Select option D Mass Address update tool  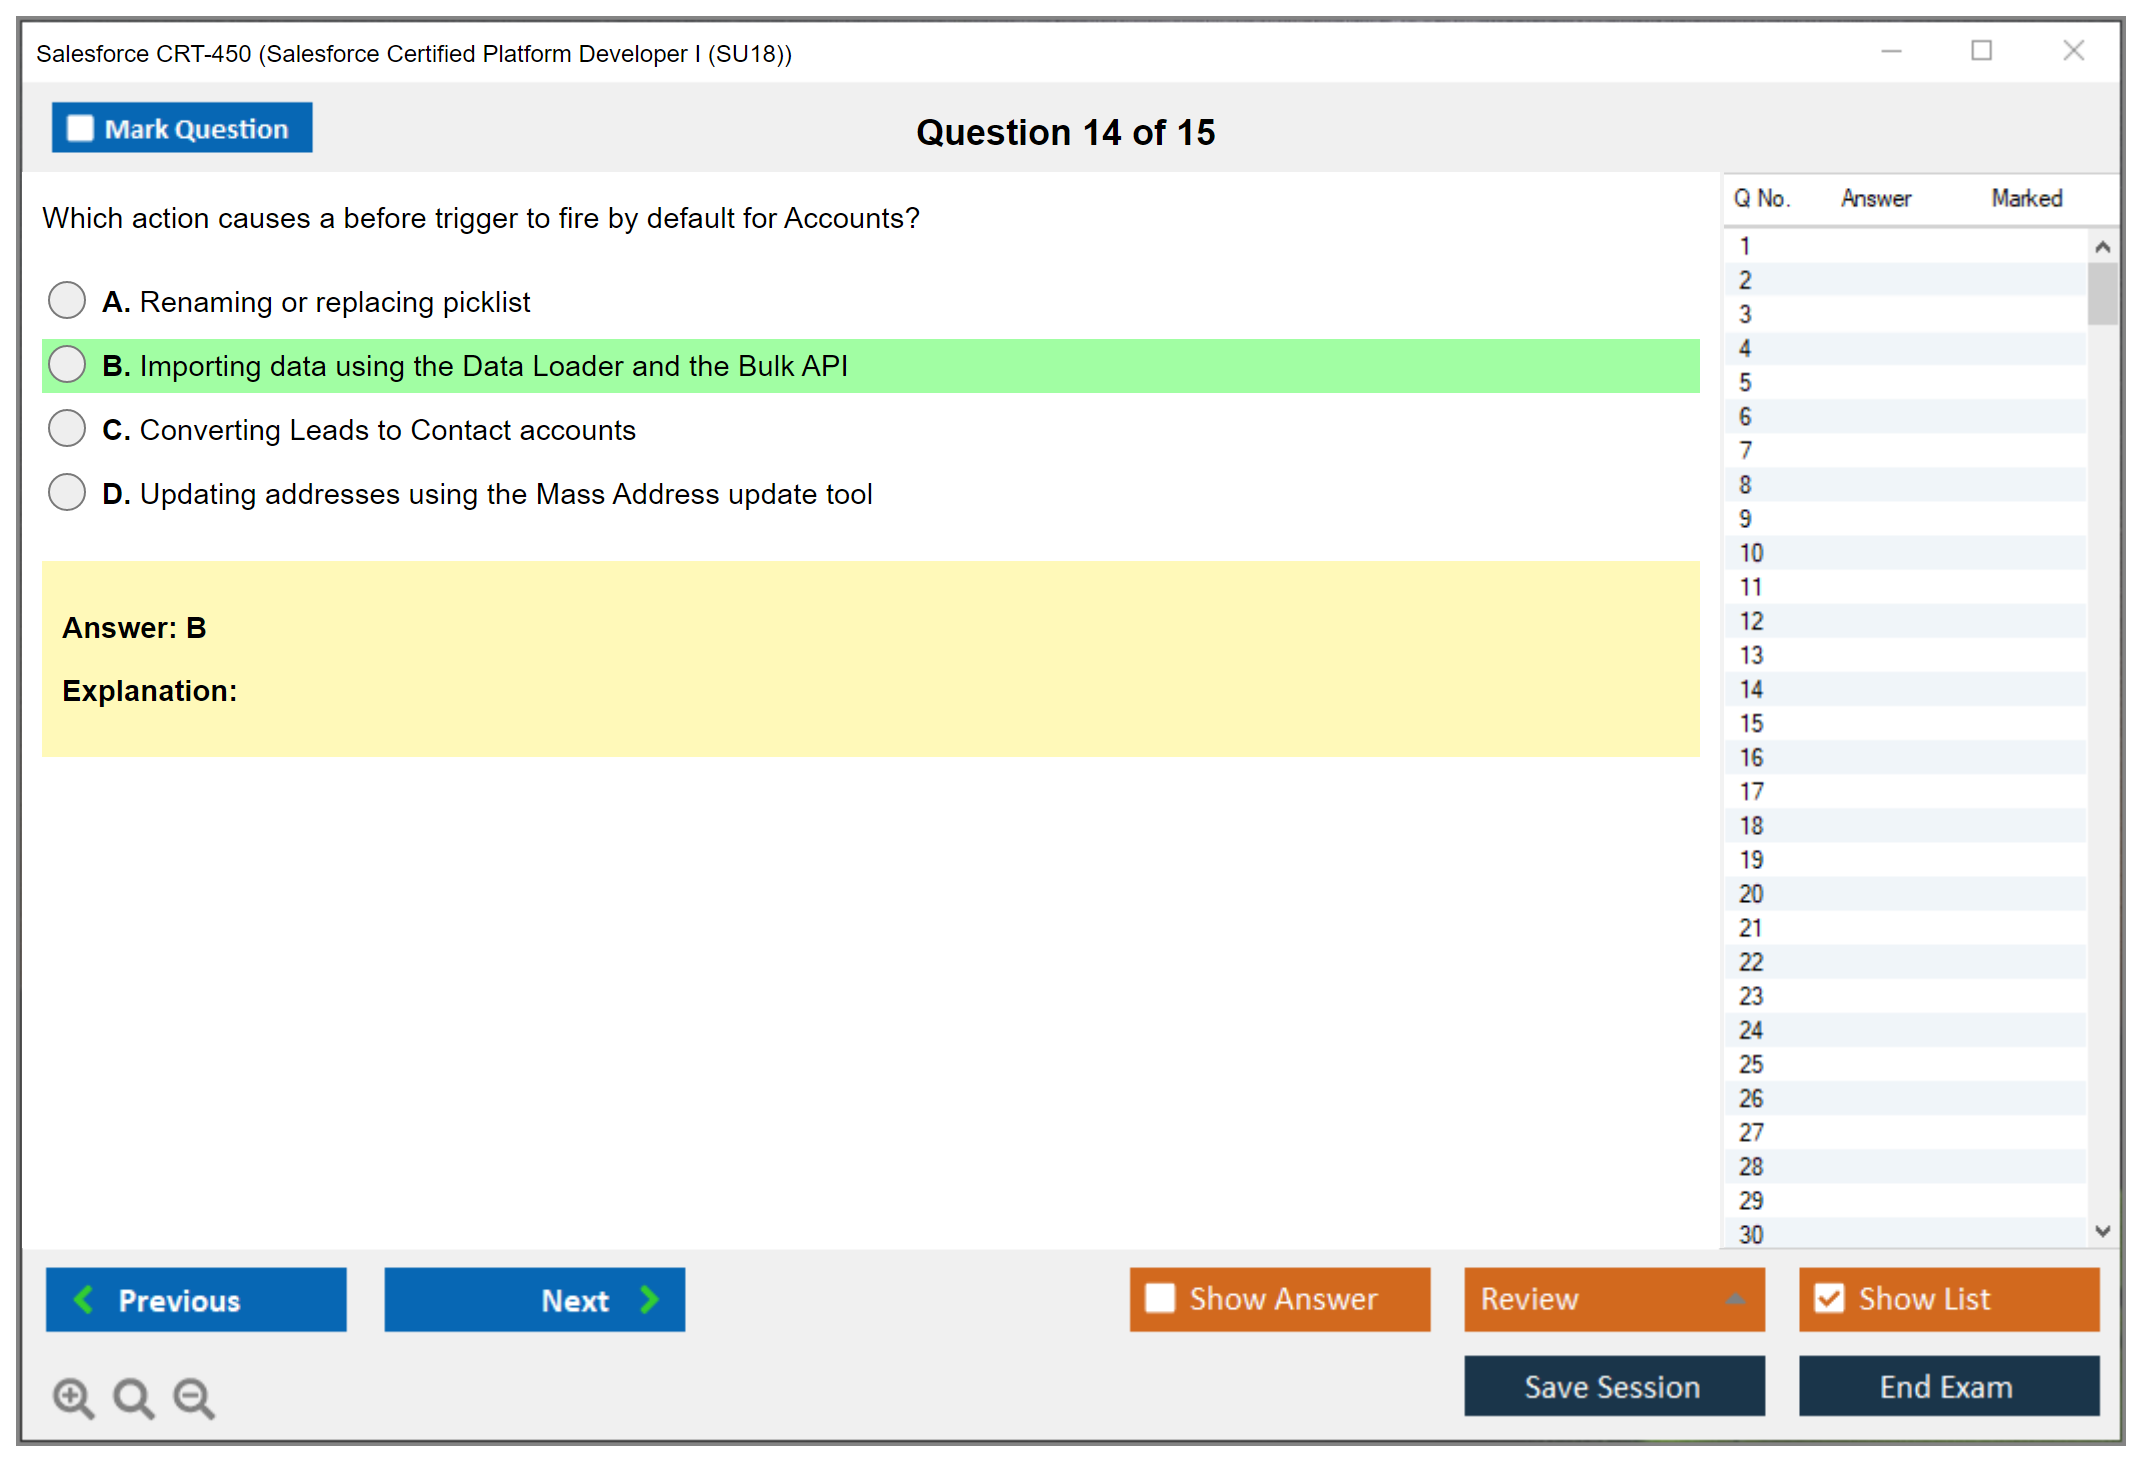67,492
